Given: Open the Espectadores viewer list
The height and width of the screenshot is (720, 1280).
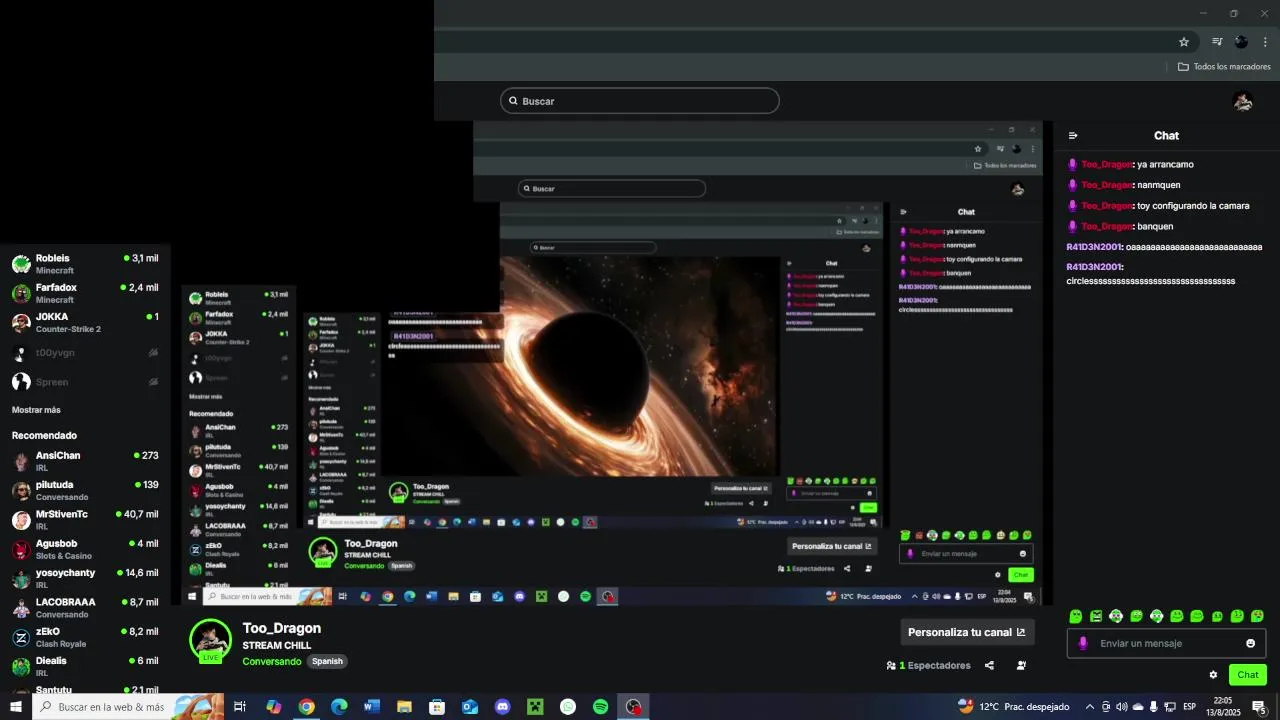Looking at the screenshot, I should 928,665.
